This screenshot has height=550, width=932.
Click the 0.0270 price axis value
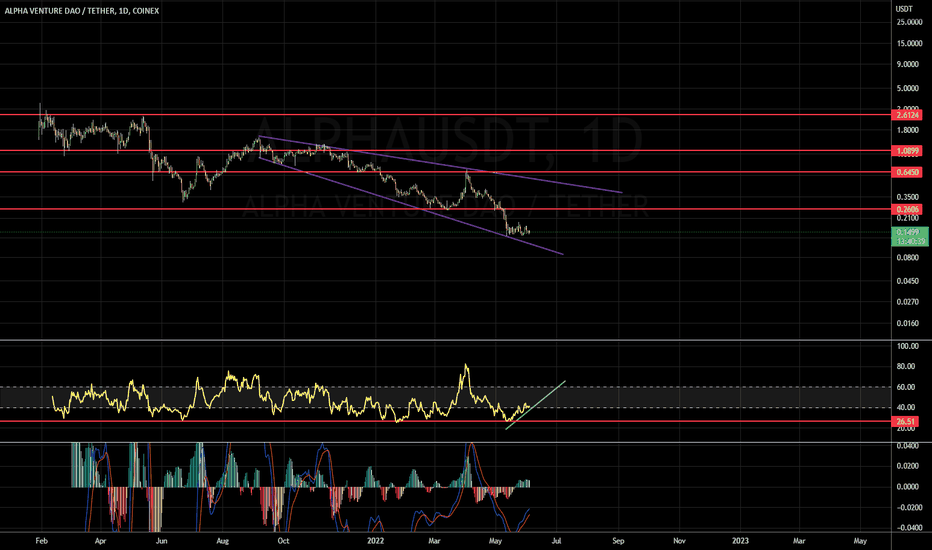[908, 302]
